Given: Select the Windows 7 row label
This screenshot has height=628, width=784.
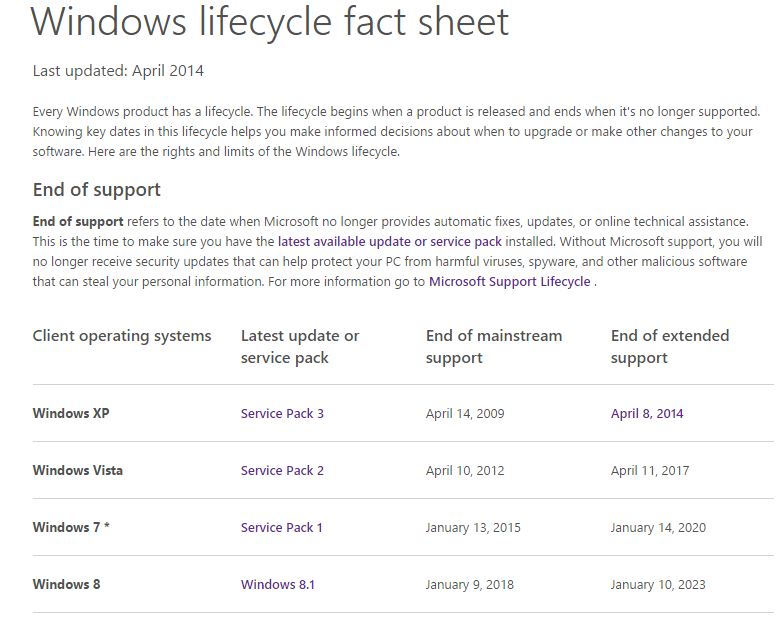Looking at the screenshot, I should 71,528.
